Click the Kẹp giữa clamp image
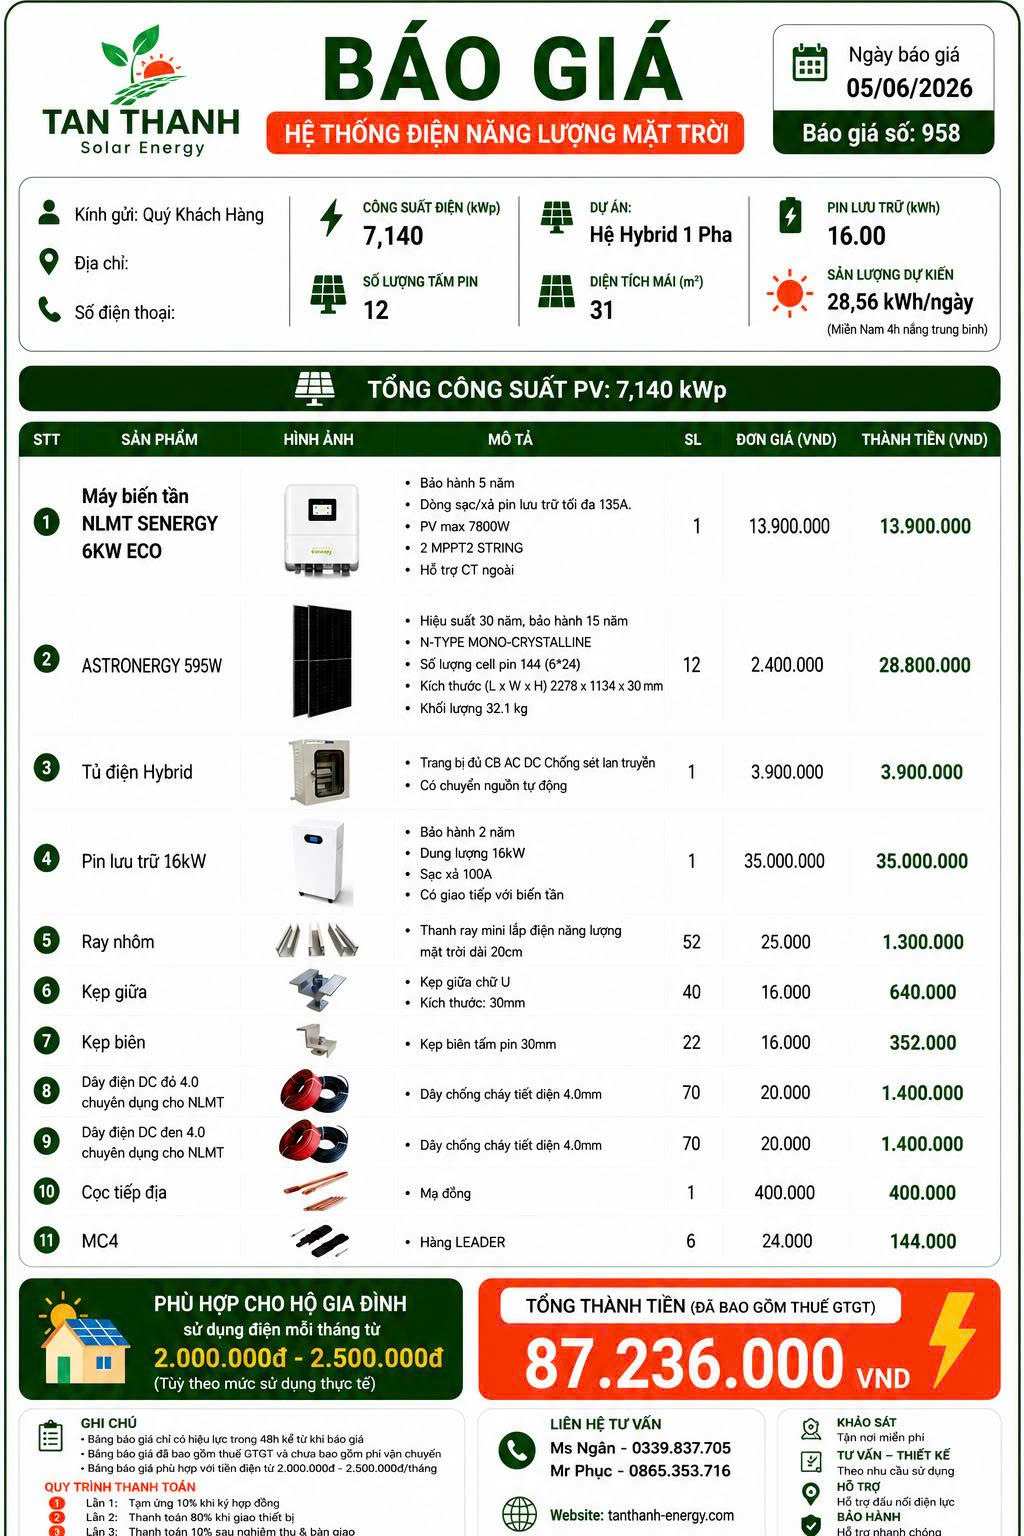Image resolution: width=1024 pixels, height=1536 pixels. tap(318, 991)
